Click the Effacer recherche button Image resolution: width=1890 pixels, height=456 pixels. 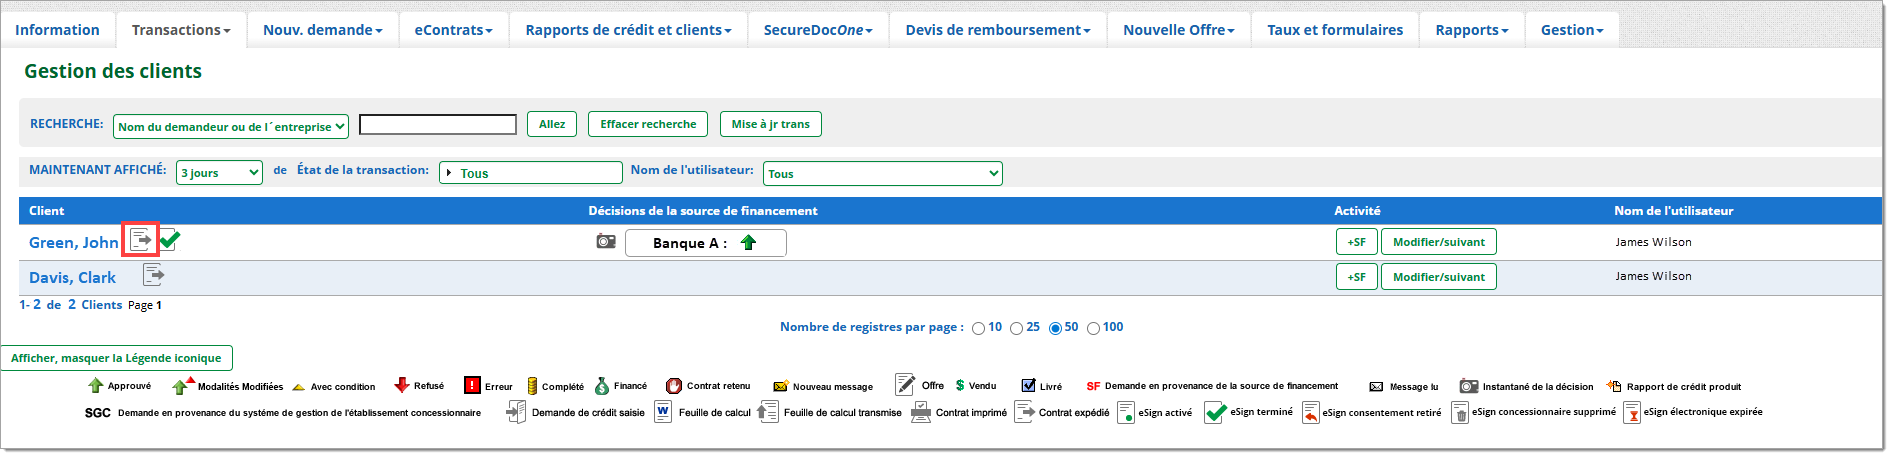648,124
